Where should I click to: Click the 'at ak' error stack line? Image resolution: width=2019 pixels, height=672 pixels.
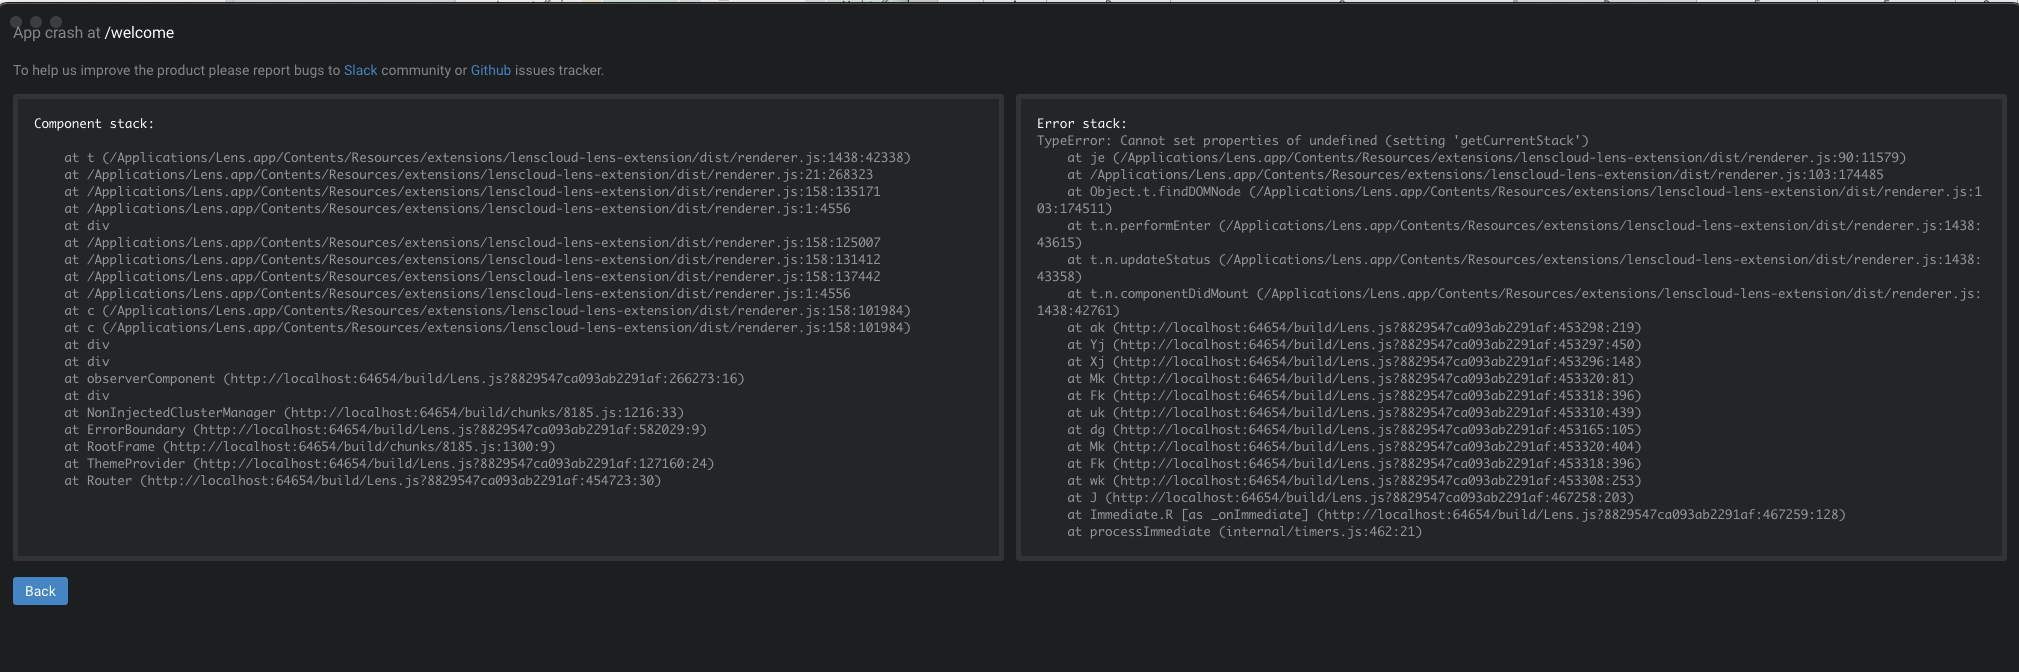point(1354,328)
